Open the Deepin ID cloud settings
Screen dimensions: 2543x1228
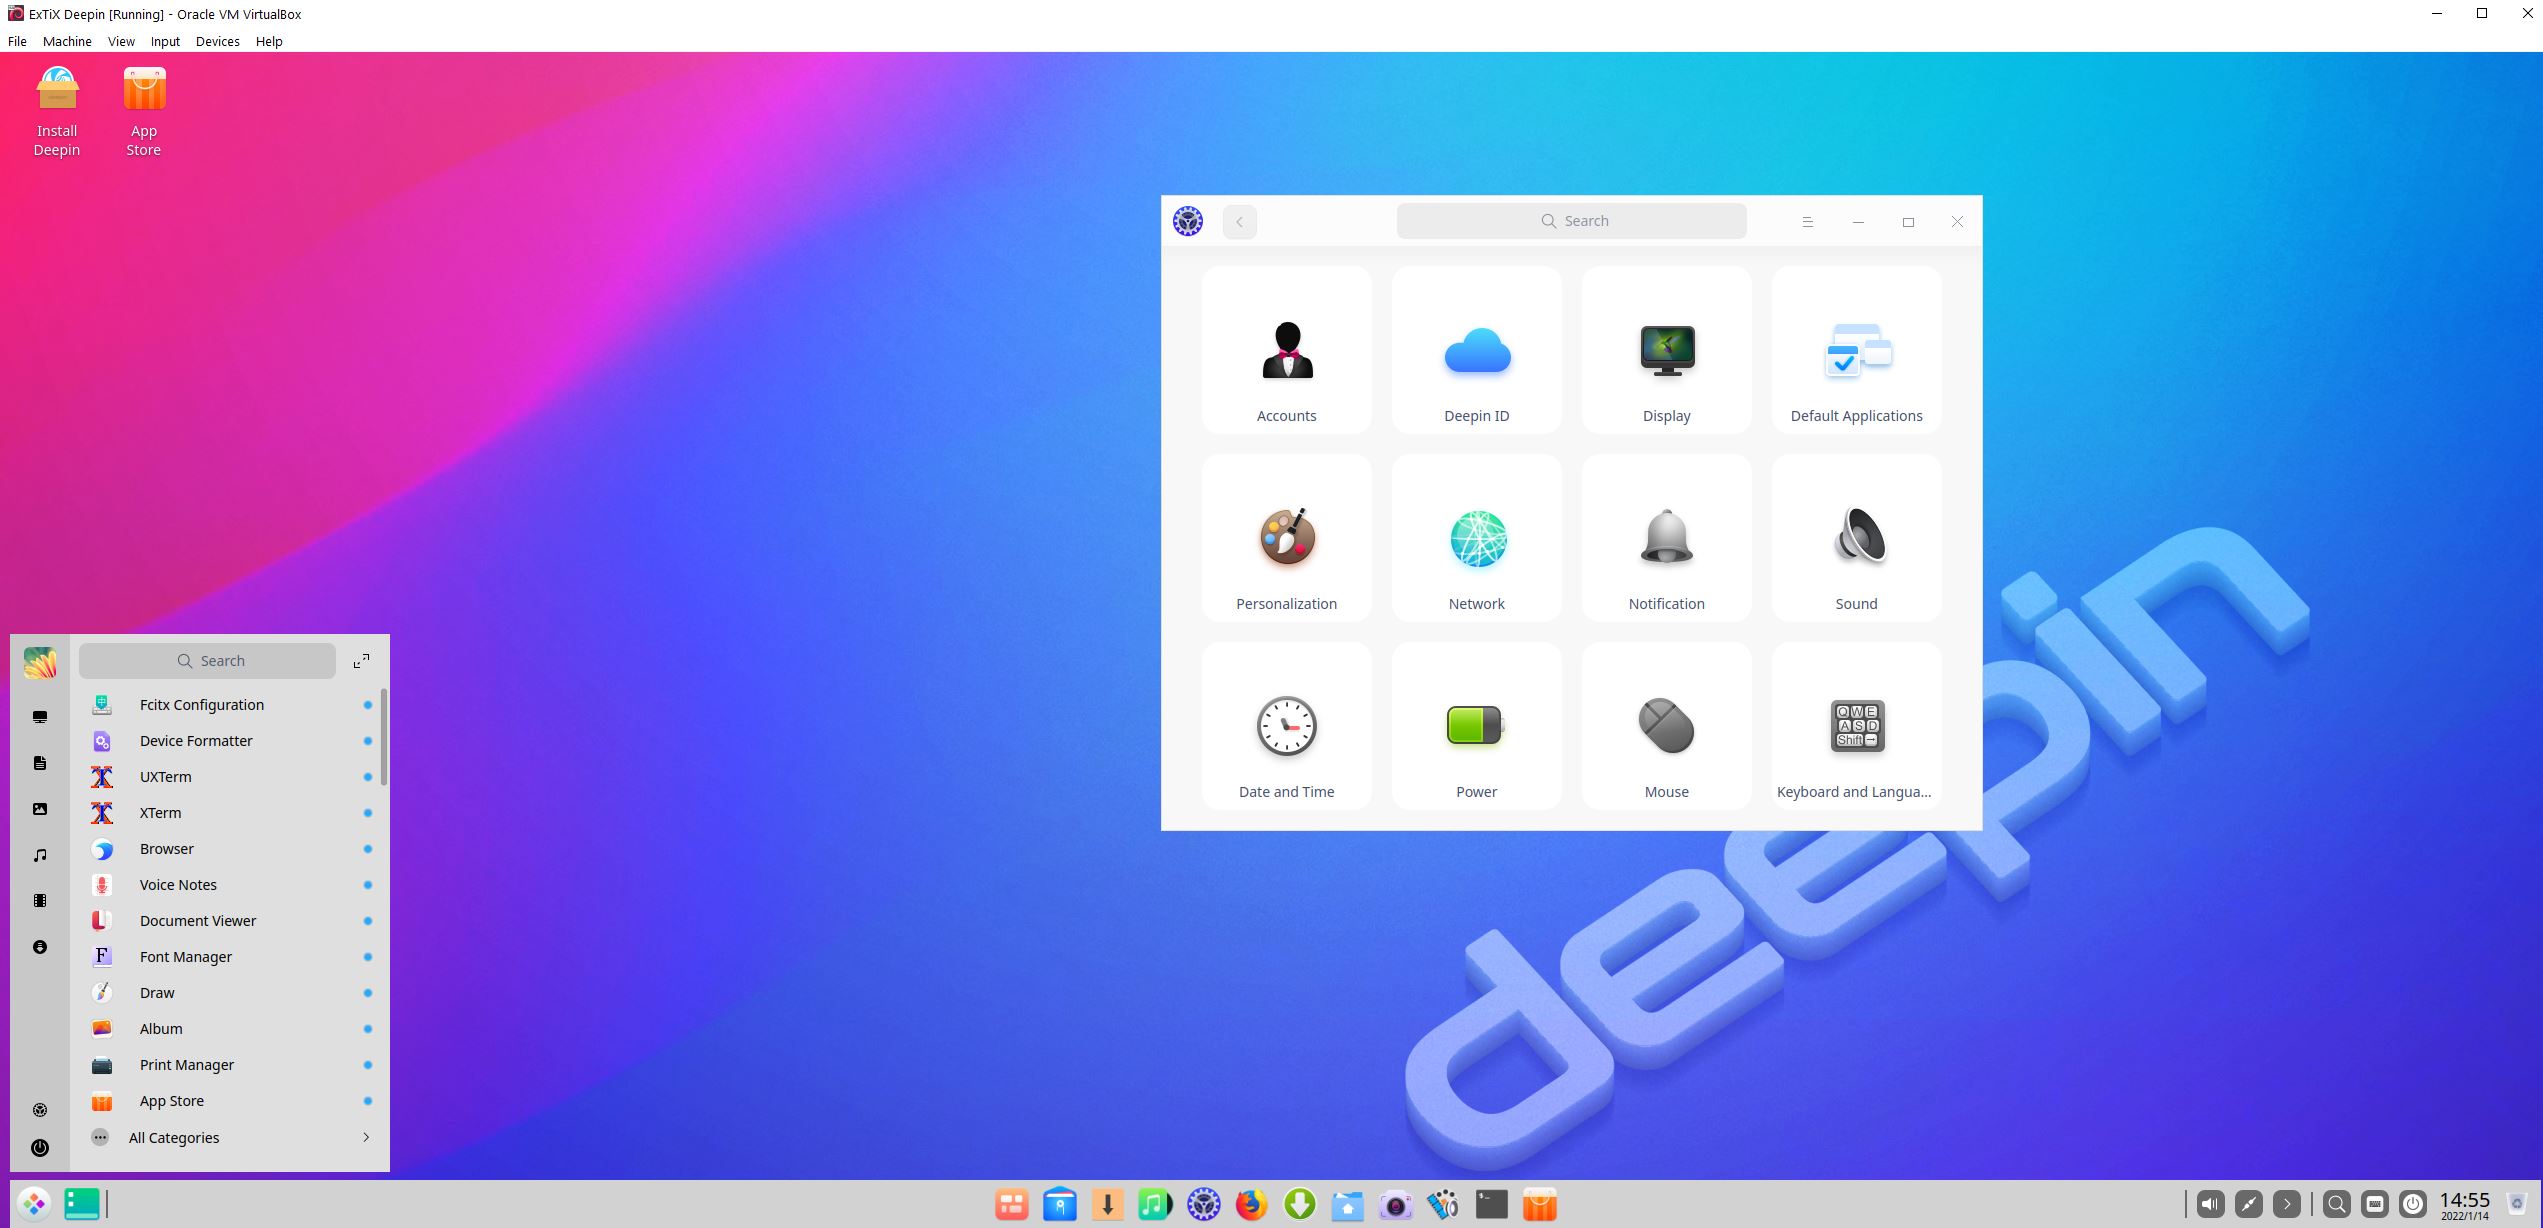pyautogui.click(x=1476, y=350)
